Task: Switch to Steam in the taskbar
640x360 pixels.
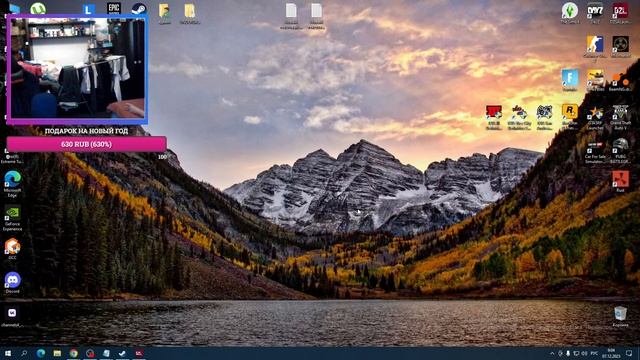Action: pyautogui.click(x=122, y=353)
